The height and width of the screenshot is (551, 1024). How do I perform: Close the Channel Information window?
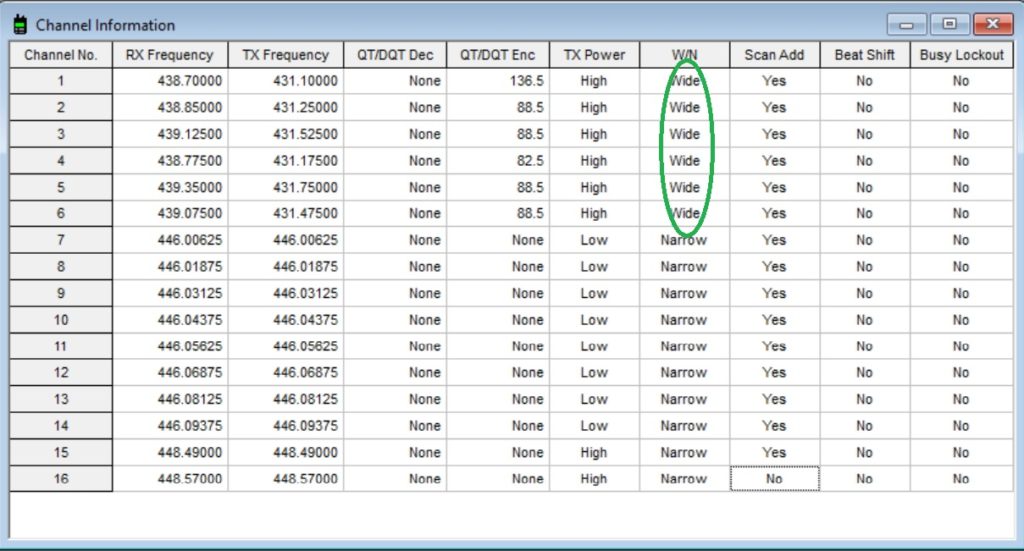[993, 24]
